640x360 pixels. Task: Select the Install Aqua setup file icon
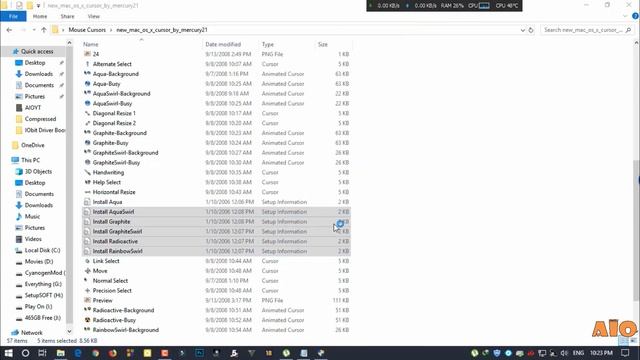(x=87, y=202)
